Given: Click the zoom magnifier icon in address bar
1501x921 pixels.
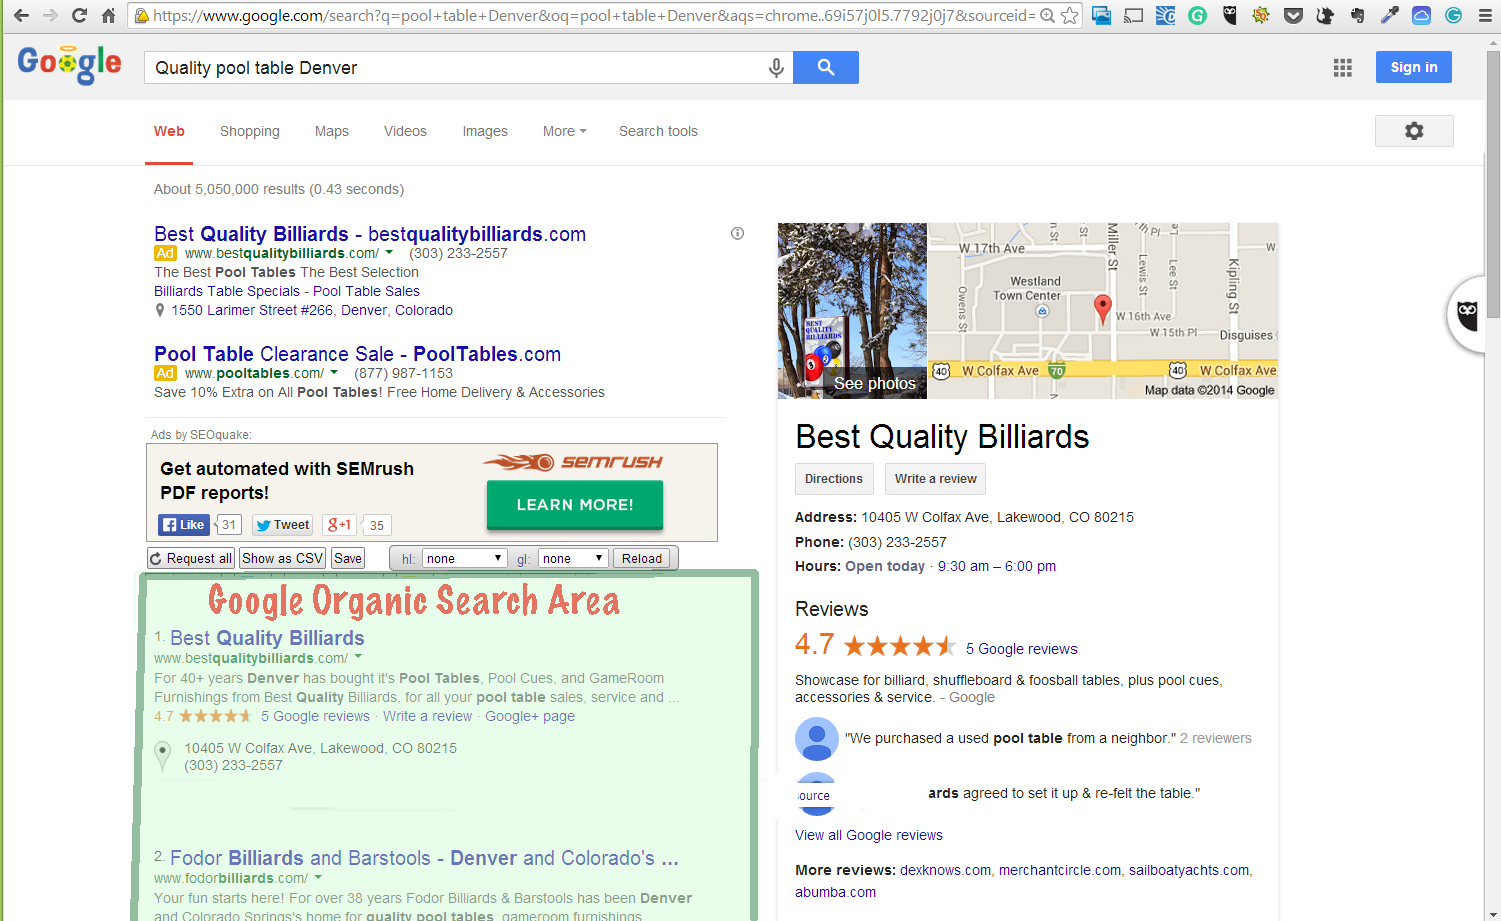Looking at the screenshot, I should click(1047, 15).
